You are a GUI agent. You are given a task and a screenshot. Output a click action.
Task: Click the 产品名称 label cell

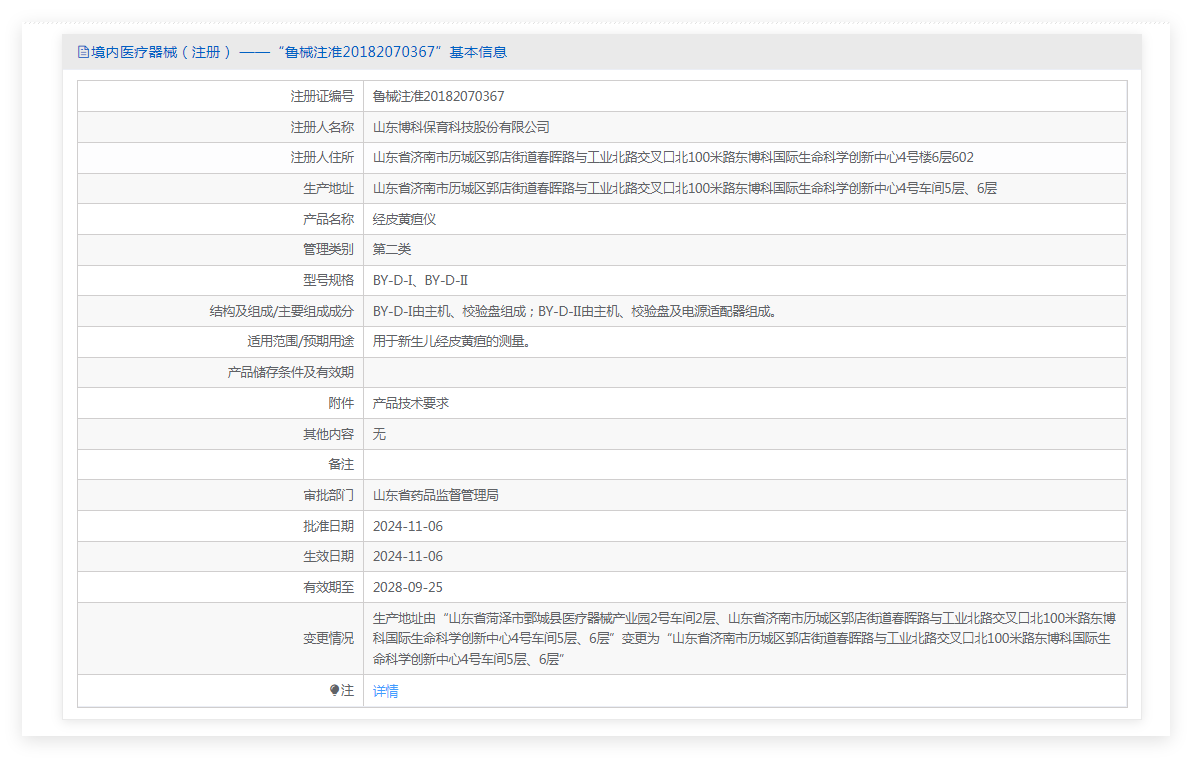220,219
